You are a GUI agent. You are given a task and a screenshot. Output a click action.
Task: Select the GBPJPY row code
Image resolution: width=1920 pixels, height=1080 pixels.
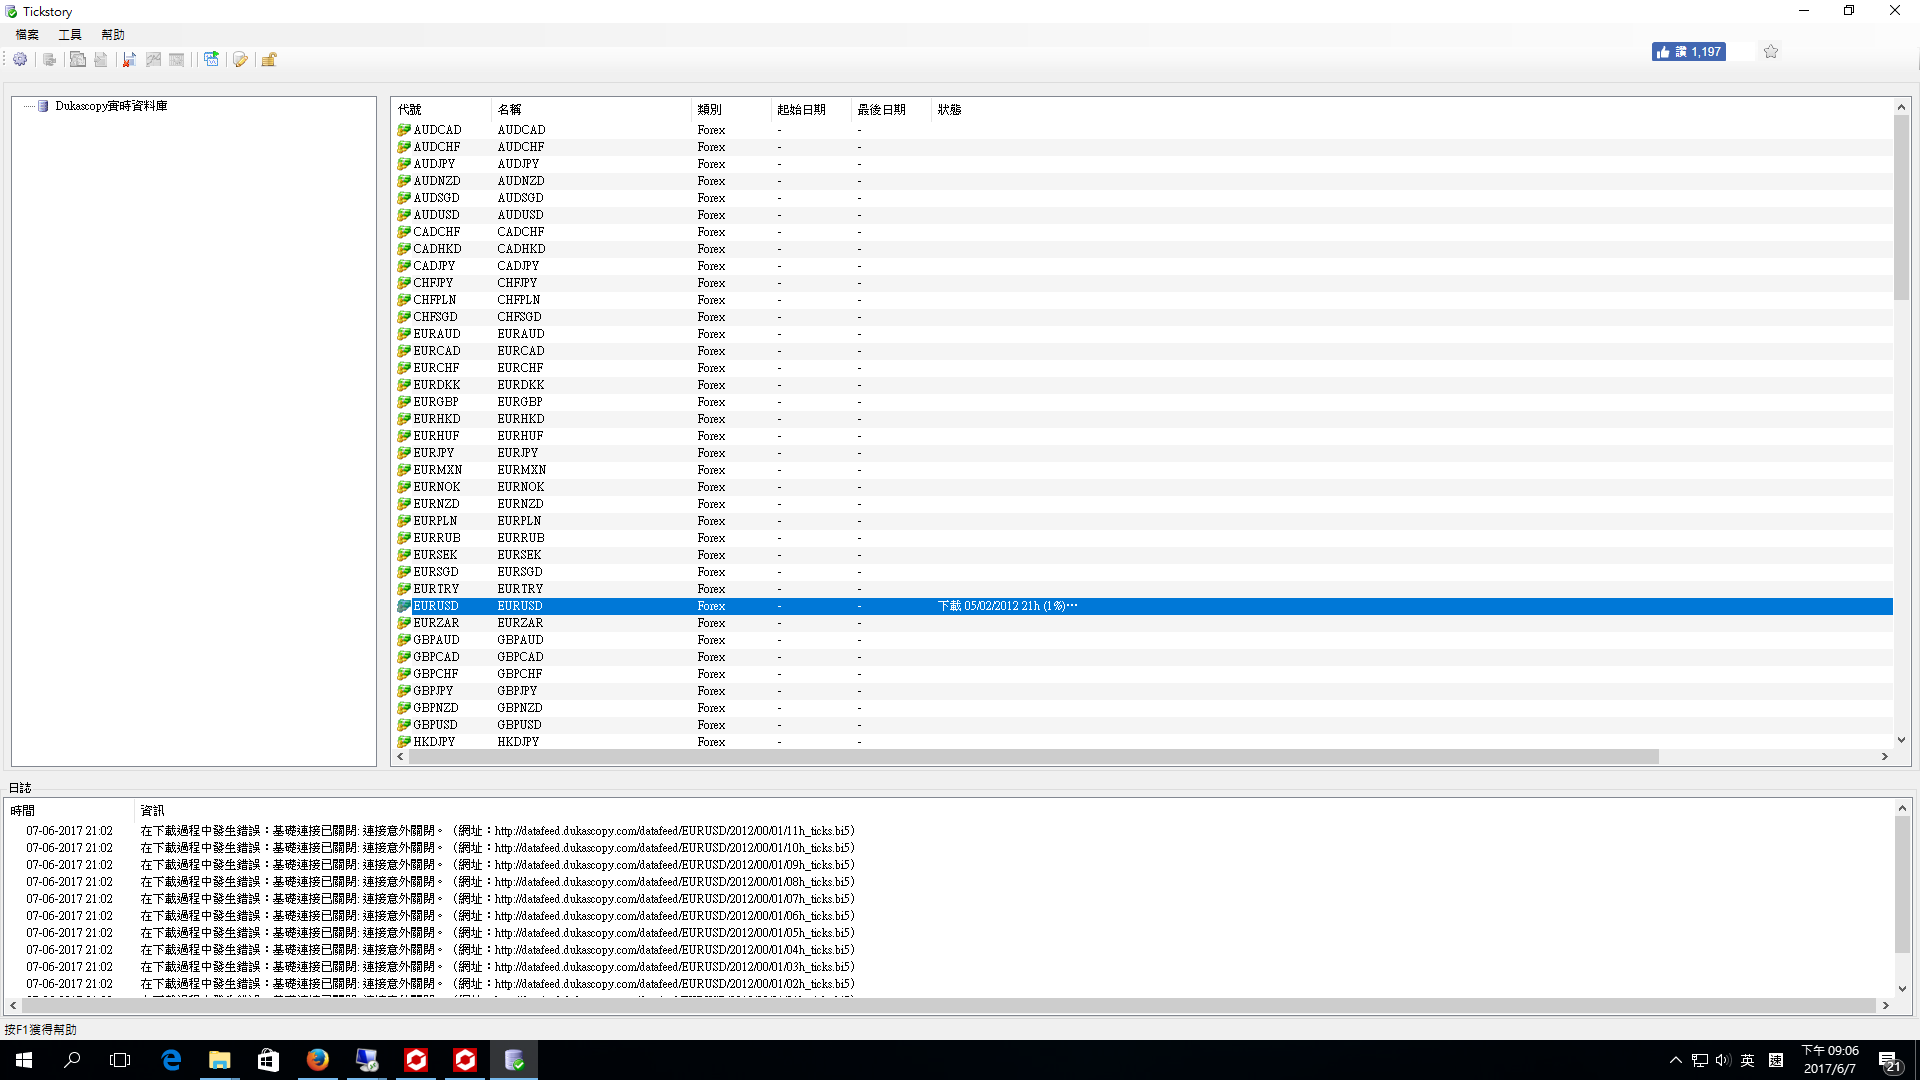point(433,691)
